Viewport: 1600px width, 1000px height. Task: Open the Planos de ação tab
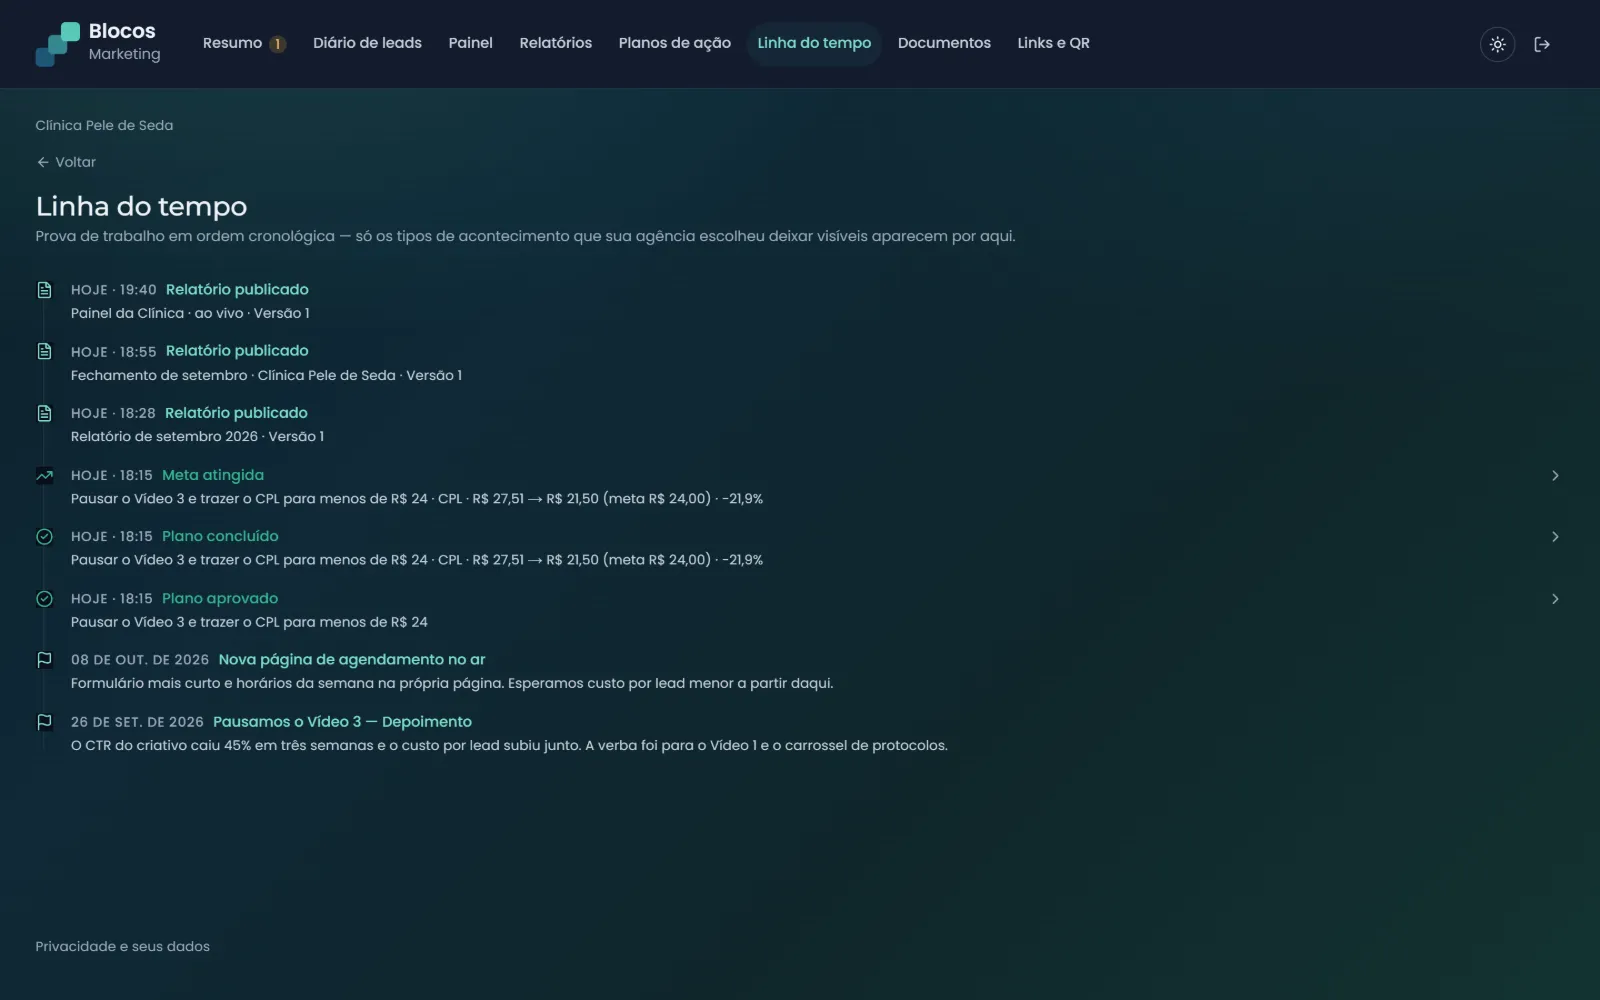[x=674, y=43]
